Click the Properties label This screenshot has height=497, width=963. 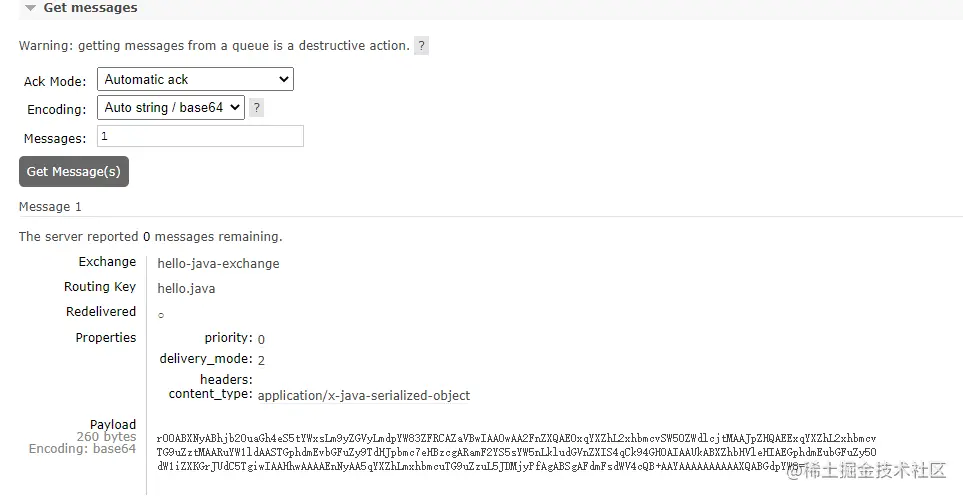(x=106, y=338)
